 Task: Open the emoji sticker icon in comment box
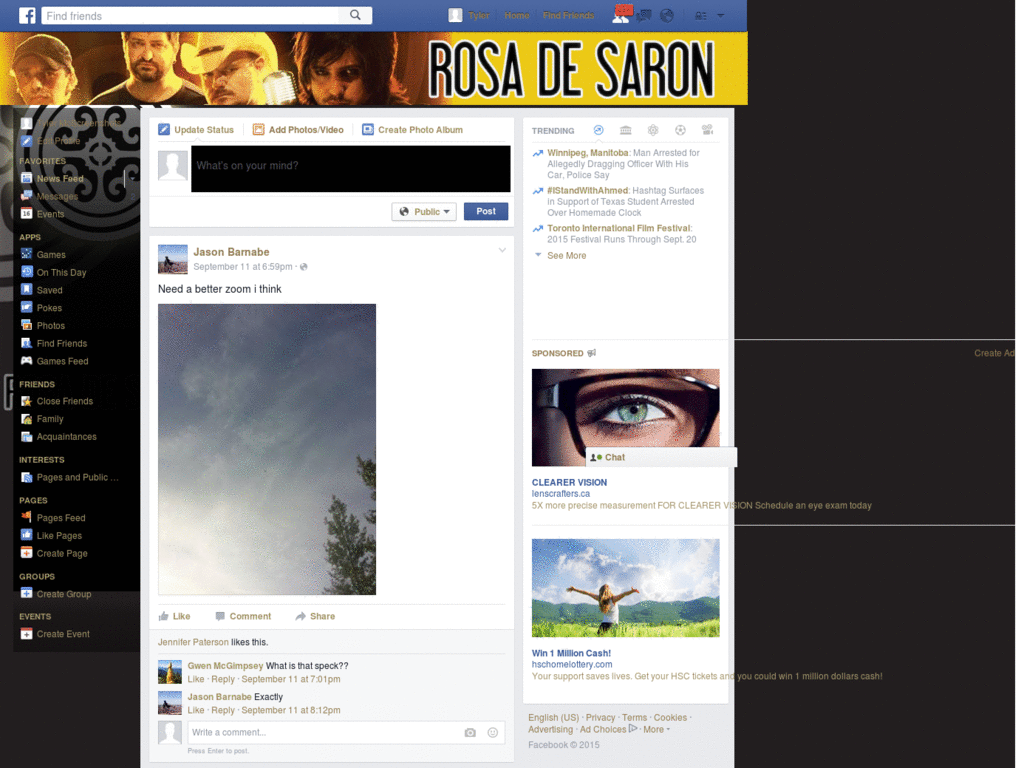click(493, 733)
